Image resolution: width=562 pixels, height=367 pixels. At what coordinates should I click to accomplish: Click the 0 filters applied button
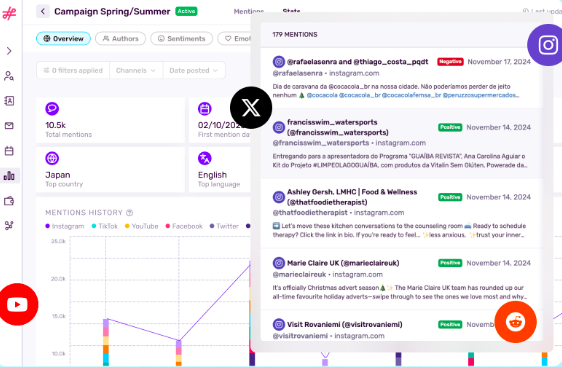pyautogui.click(x=73, y=71)
